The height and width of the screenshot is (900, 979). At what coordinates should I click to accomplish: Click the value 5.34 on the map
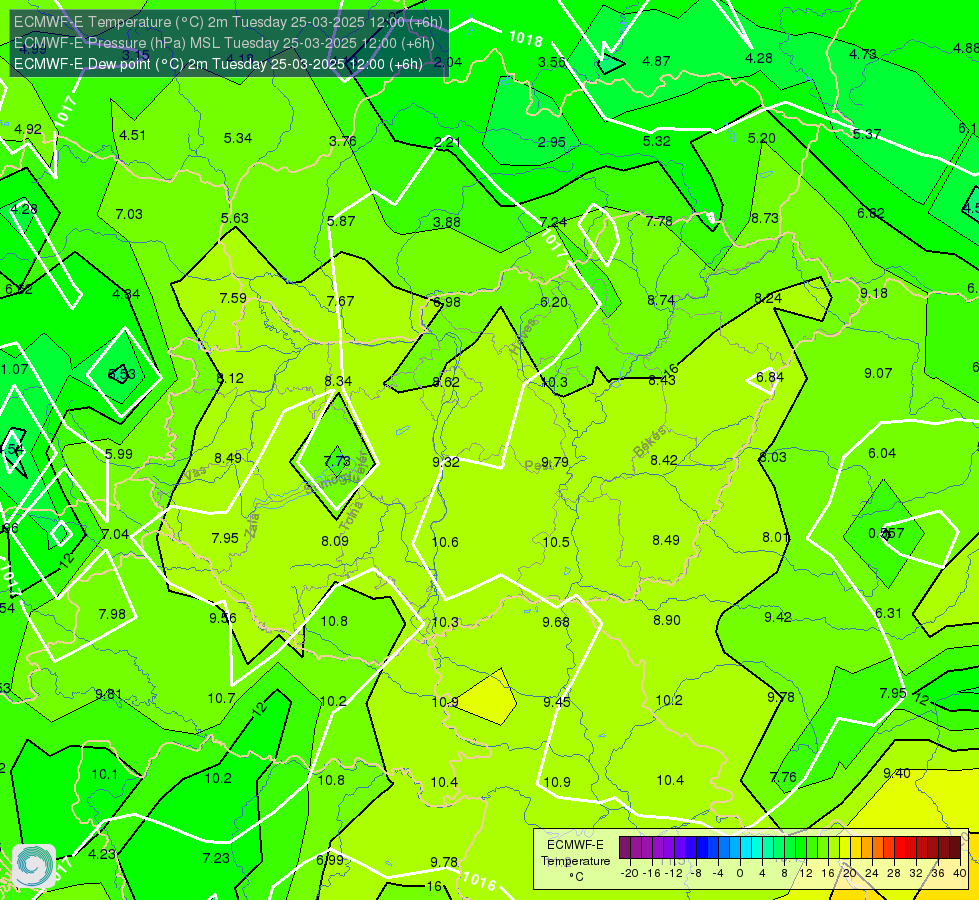(x=238, y=138)
